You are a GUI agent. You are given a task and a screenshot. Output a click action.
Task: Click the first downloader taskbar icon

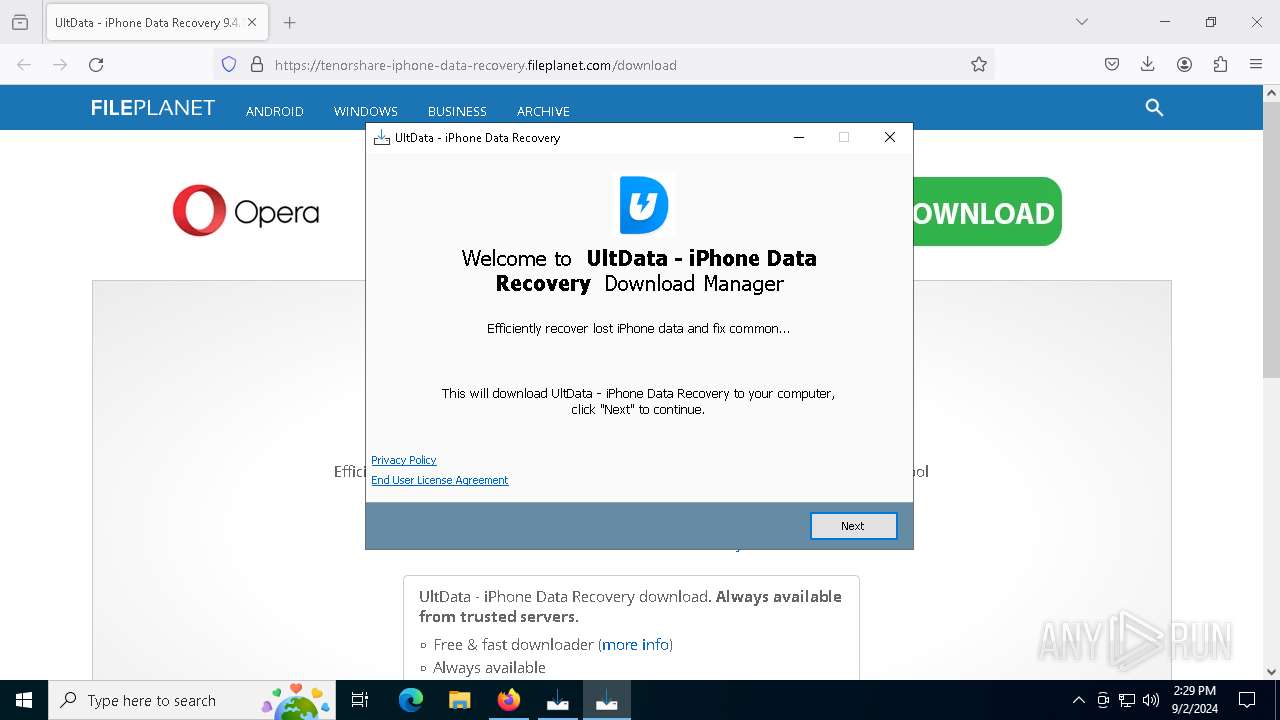(x=557, y=700)
